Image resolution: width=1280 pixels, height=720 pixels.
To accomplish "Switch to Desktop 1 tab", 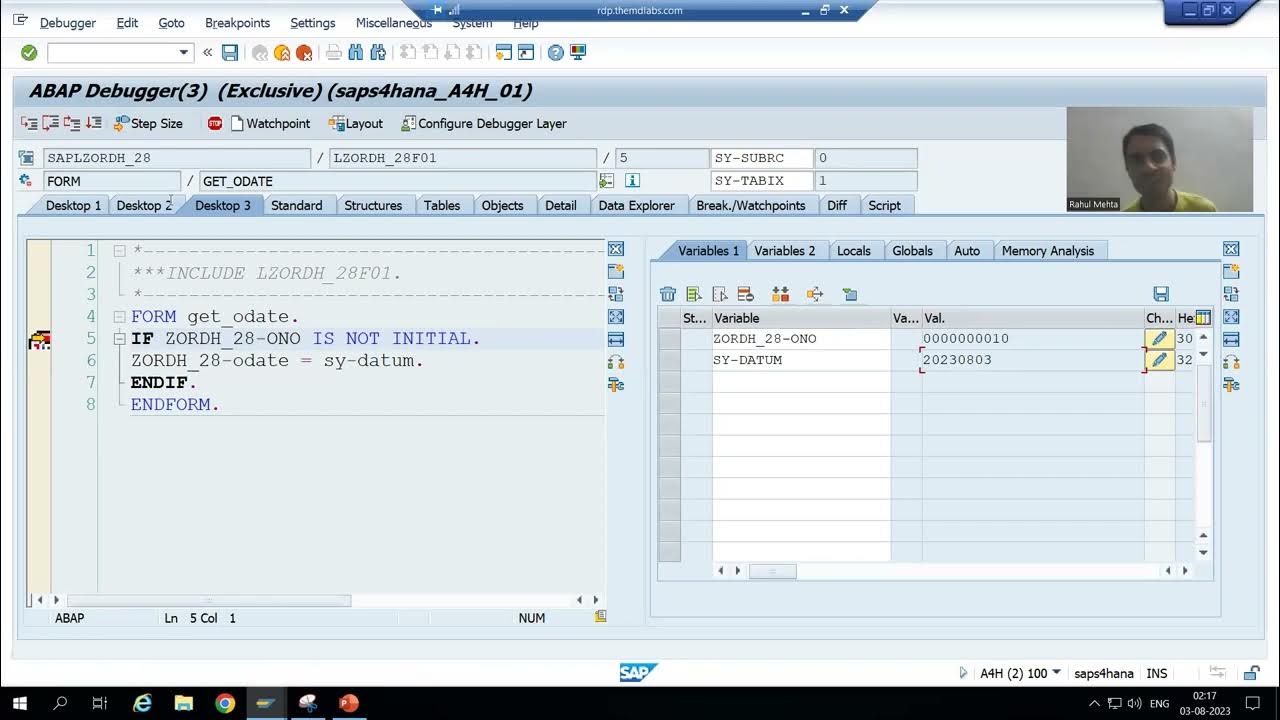I will click(73, 205).
